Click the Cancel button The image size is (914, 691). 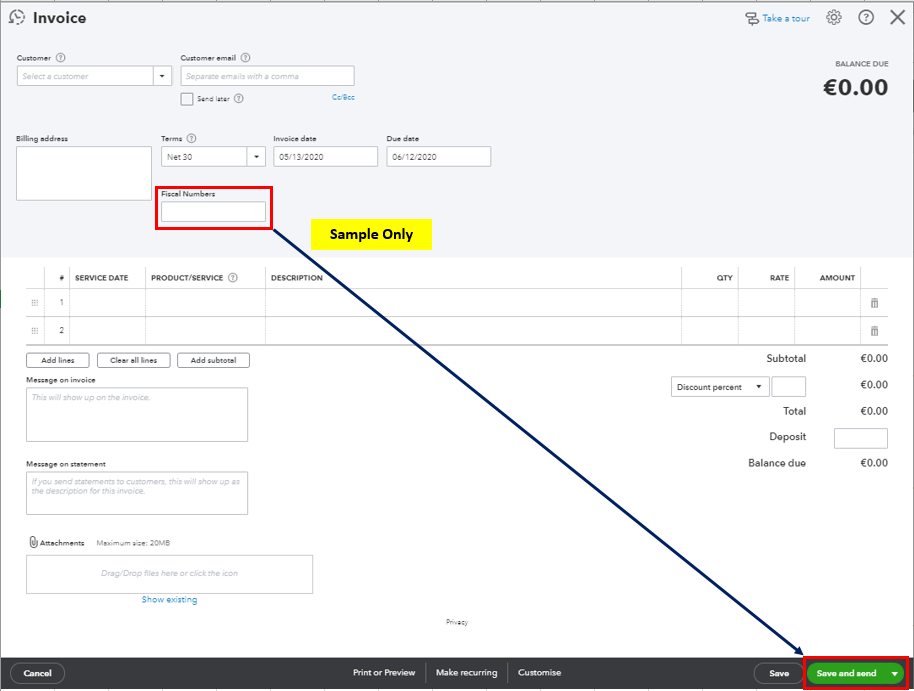[x=37, y=673]
